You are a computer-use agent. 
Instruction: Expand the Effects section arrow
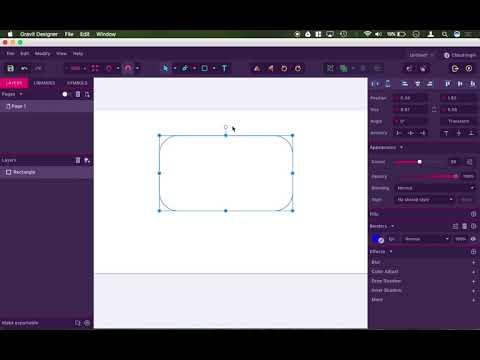point(391,252)
